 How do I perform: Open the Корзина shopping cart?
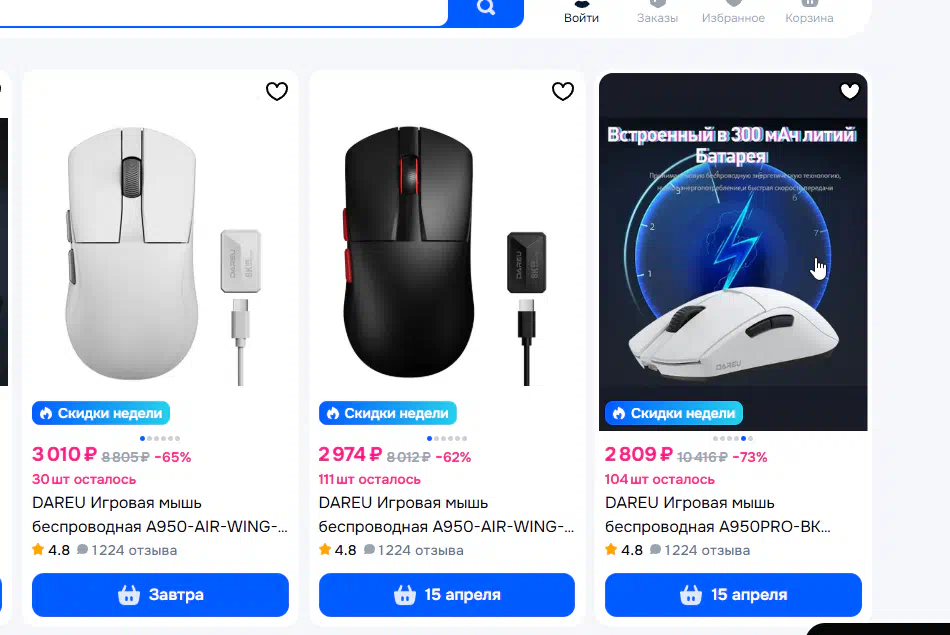tap(809, 12)
